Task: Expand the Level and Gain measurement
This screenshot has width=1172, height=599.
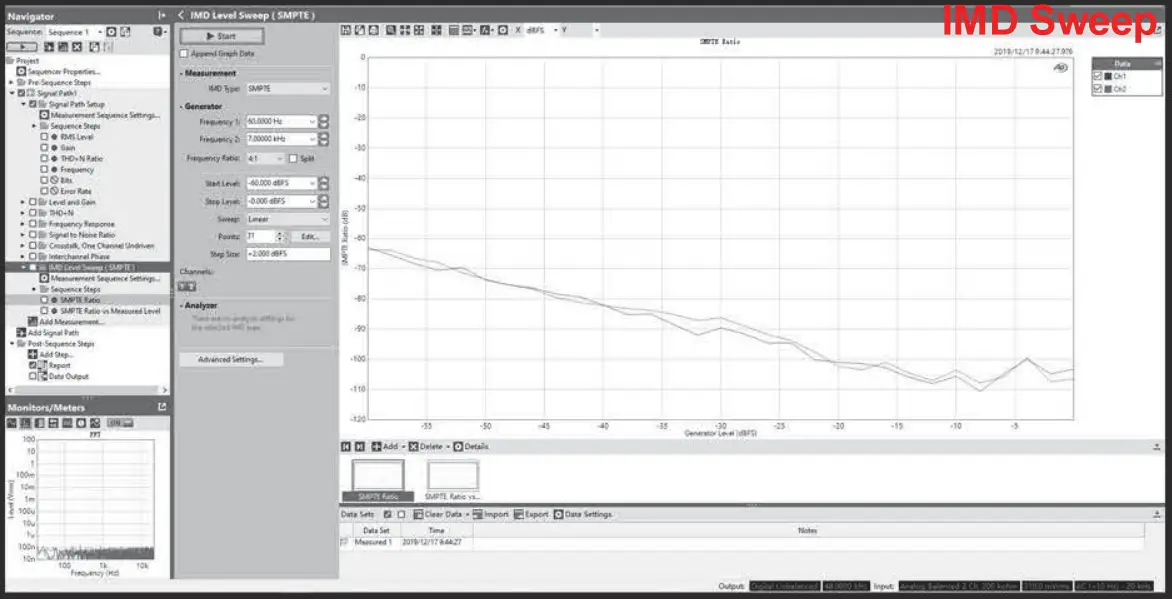Action: pyautogui.click(x=22, y=202)
